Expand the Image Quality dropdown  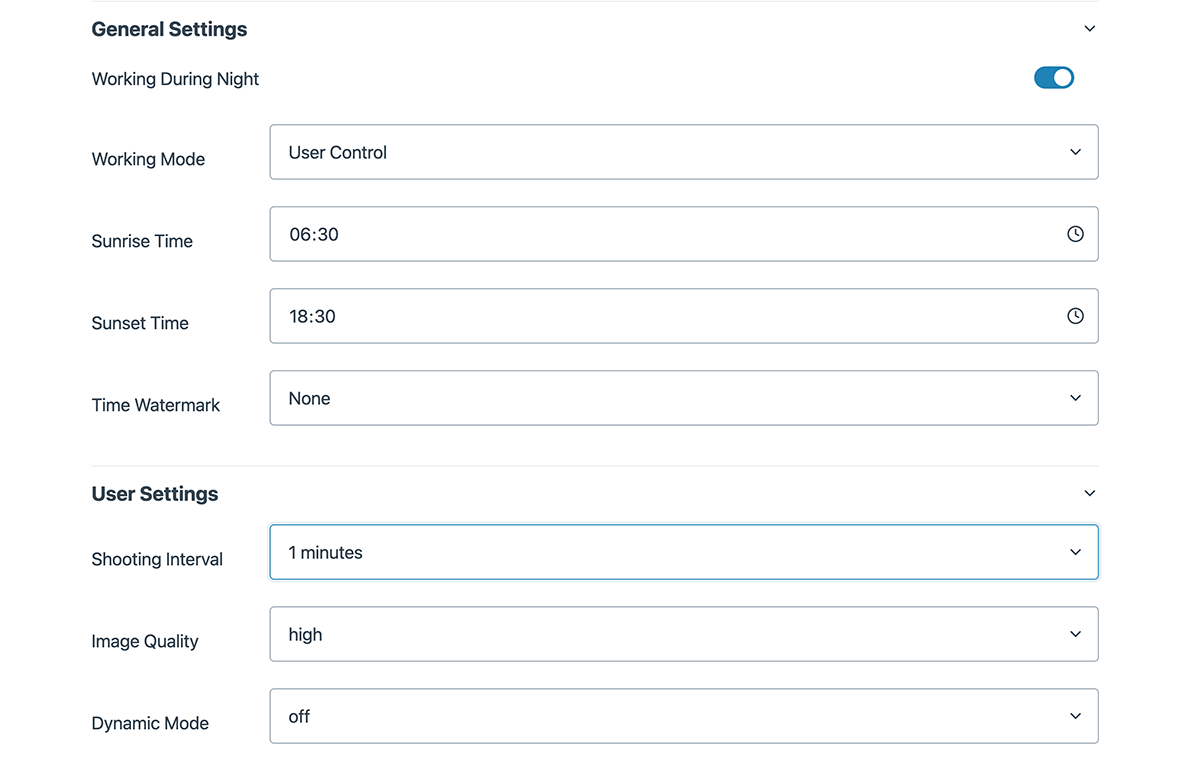tap(683, 634)
